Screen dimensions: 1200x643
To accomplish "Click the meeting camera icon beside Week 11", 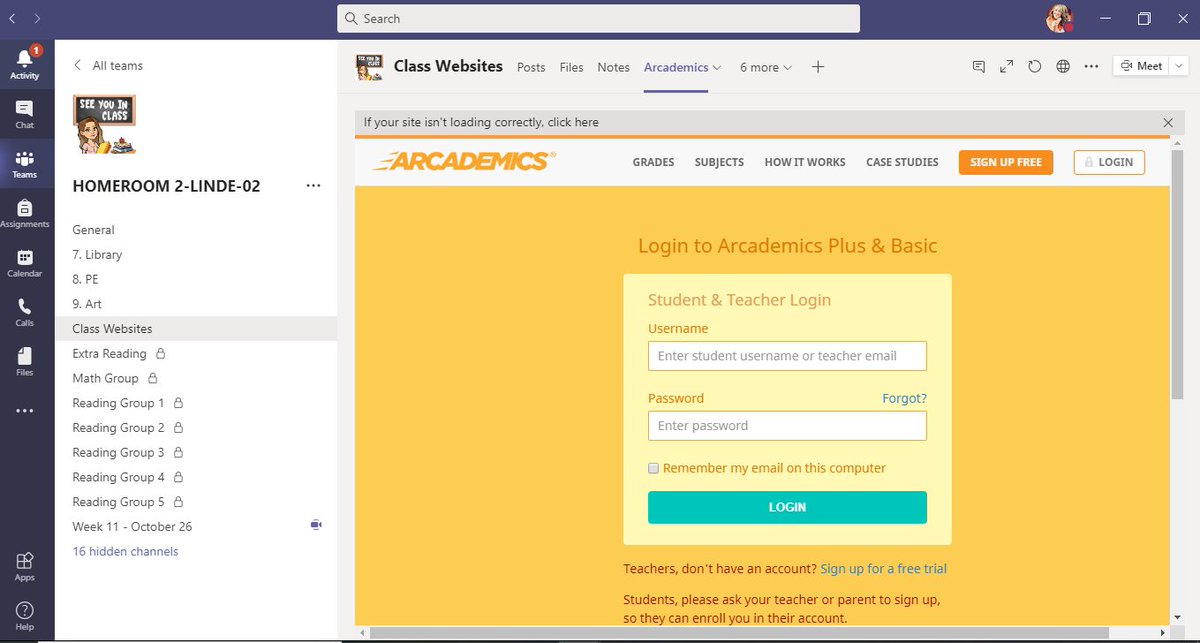I will coord(316,525).
